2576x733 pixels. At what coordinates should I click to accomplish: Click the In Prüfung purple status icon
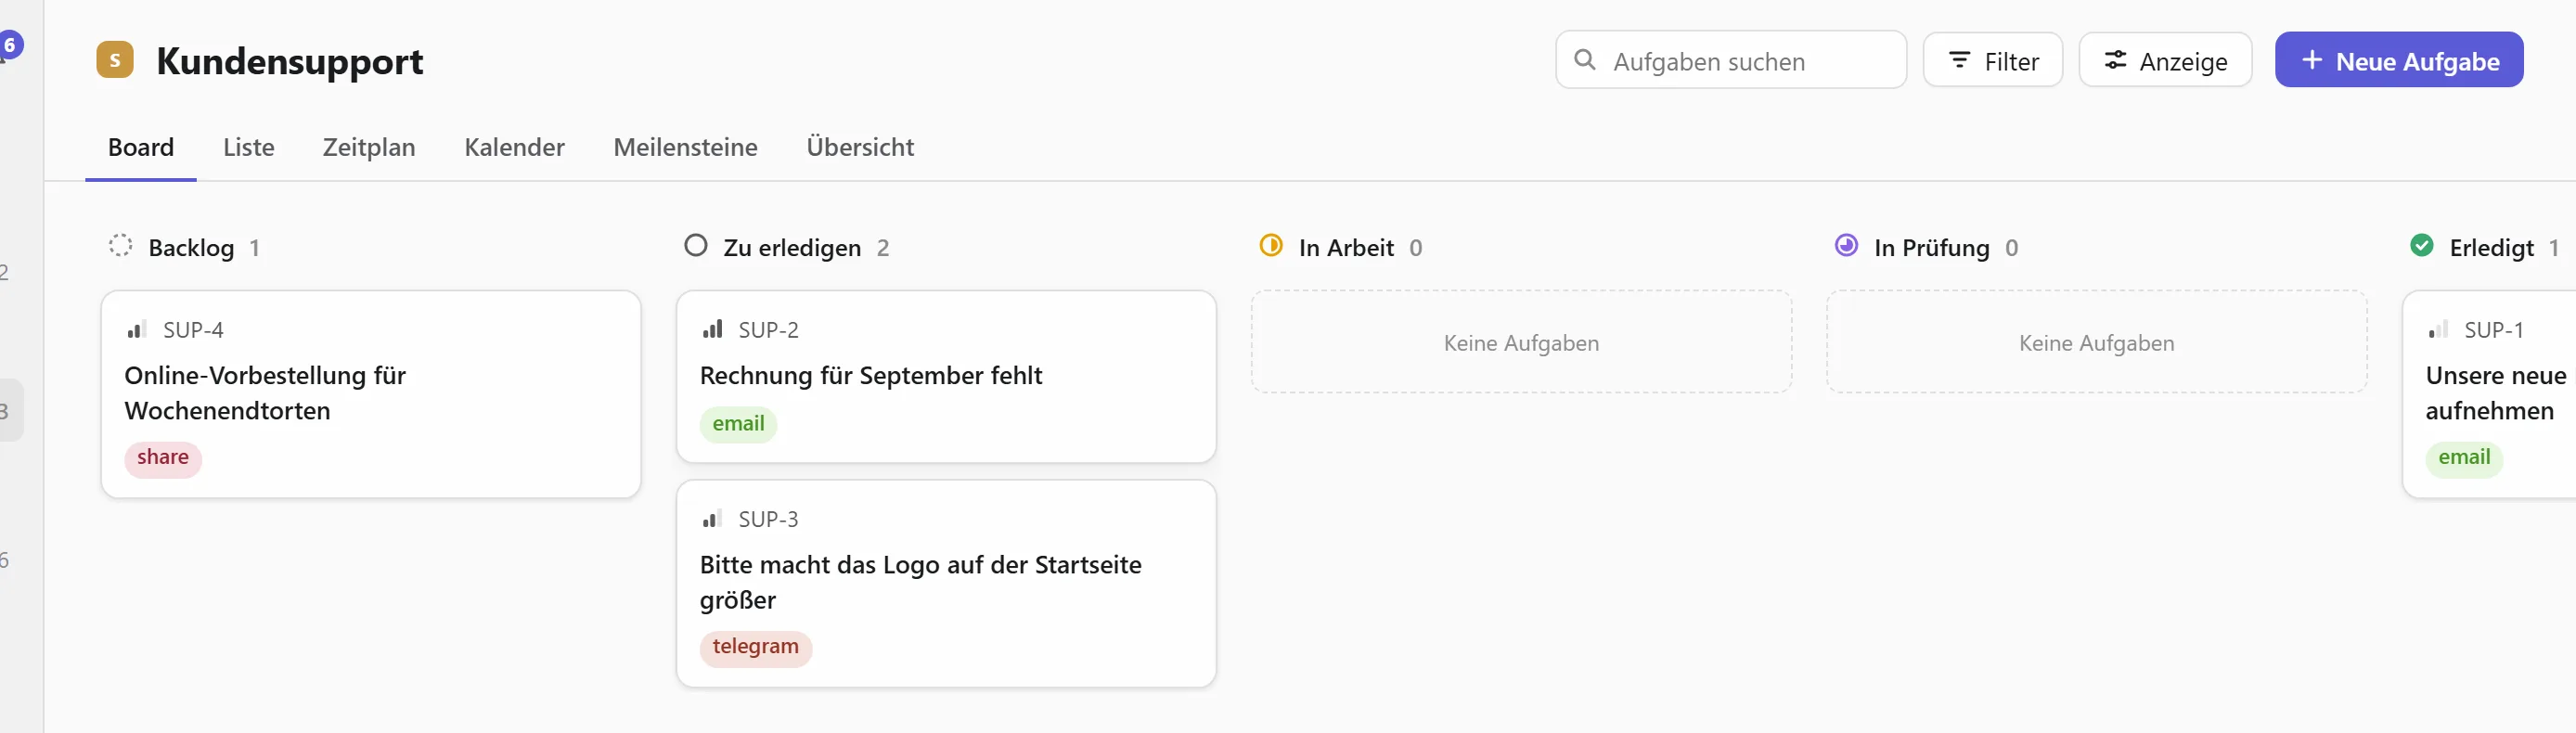click(x=1846, y=246)
